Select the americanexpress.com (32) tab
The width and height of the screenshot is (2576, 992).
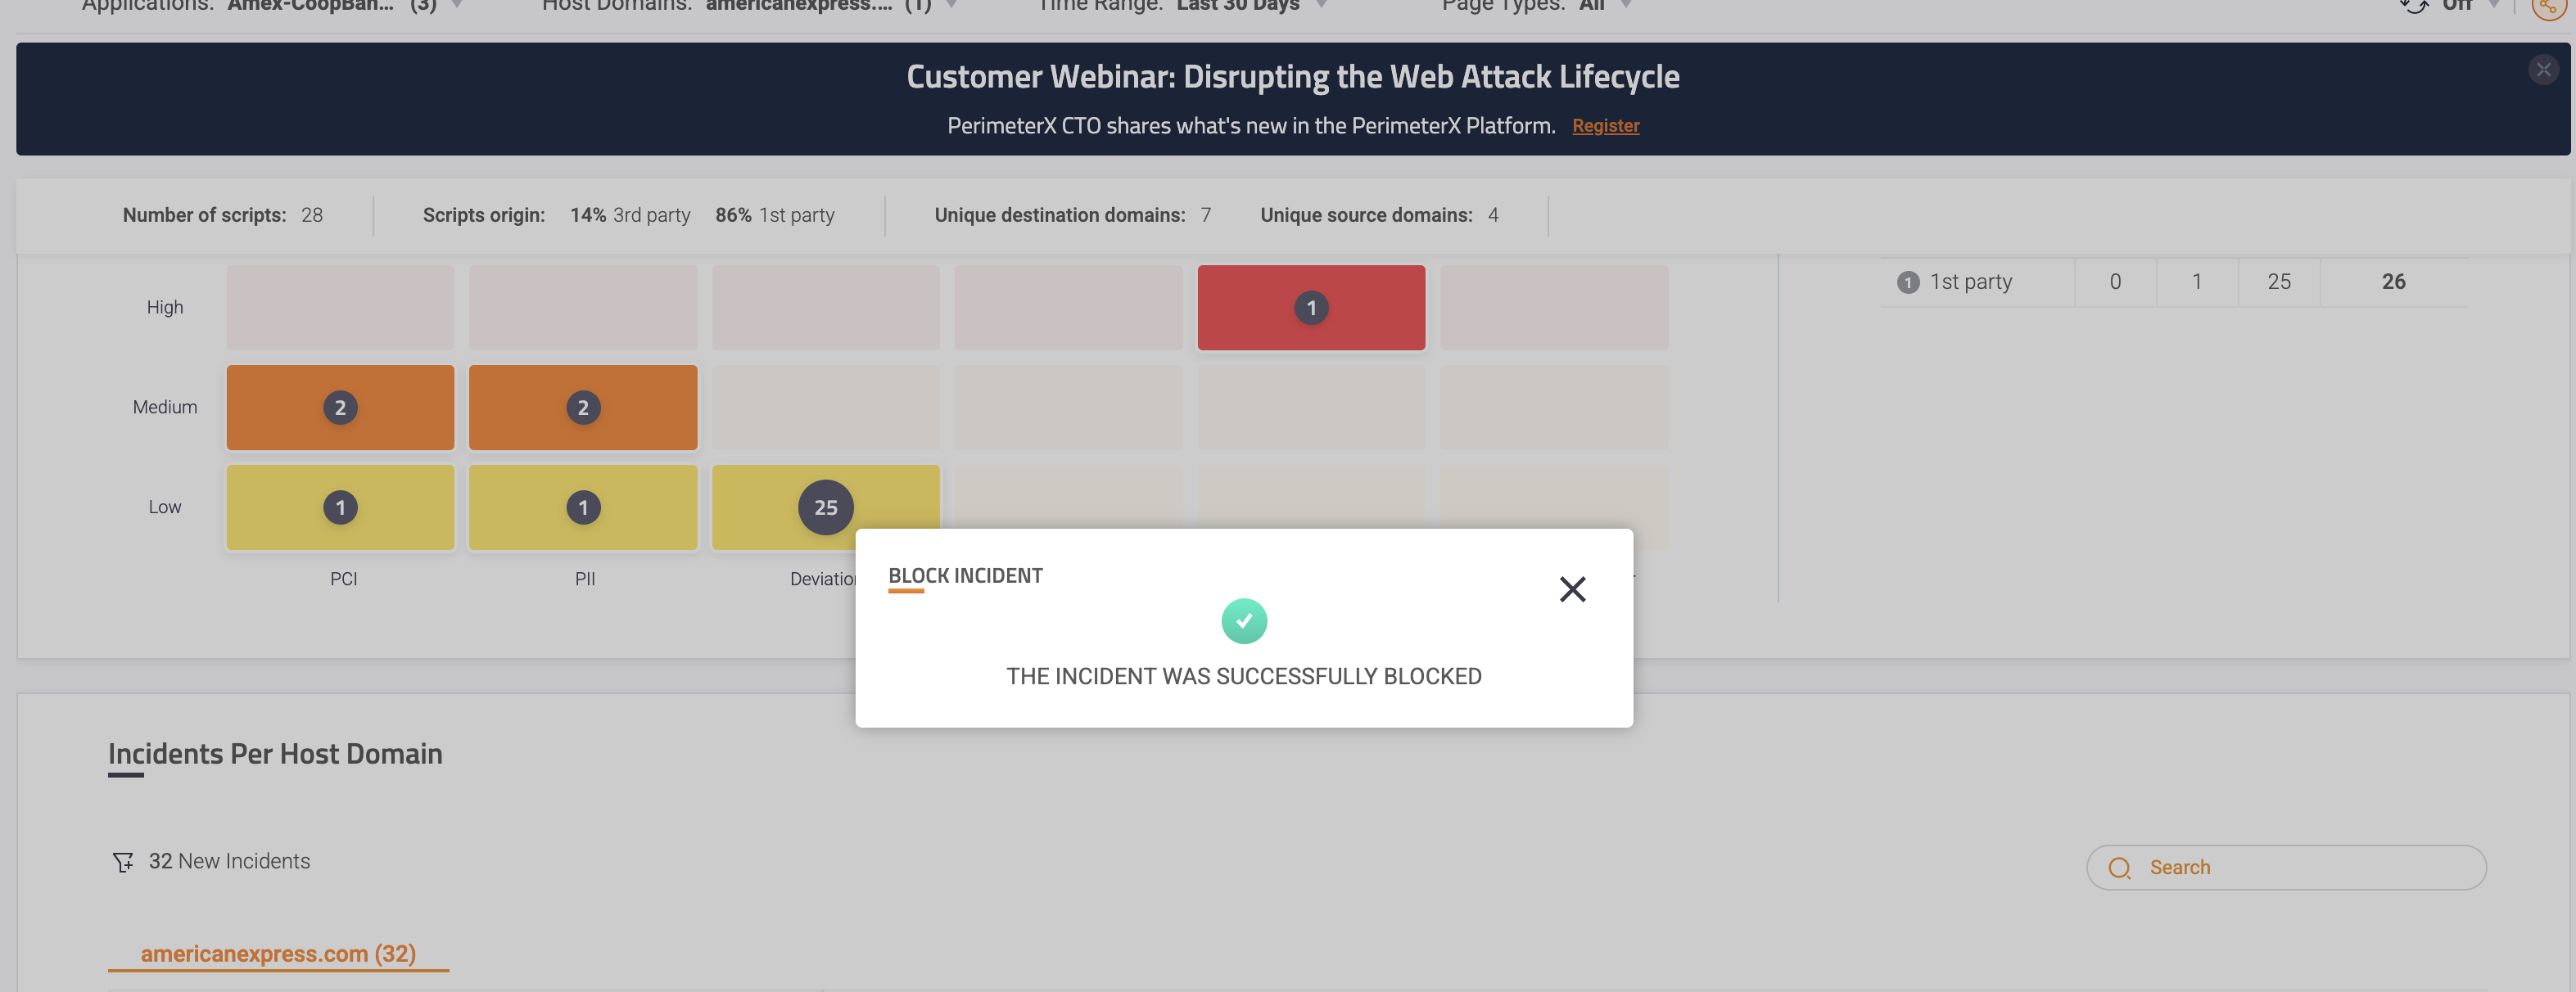coord(278,953)
